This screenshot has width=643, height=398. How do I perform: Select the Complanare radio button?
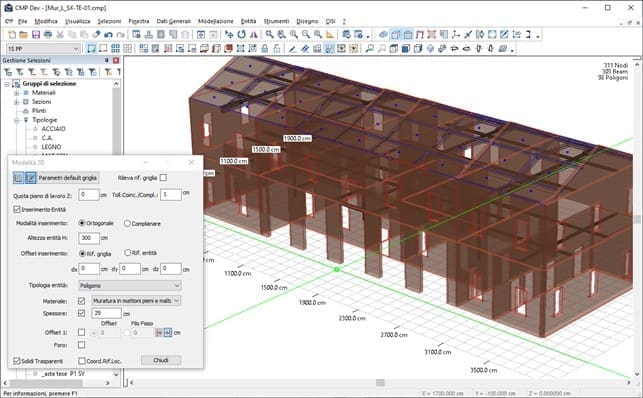click(127, 223)
